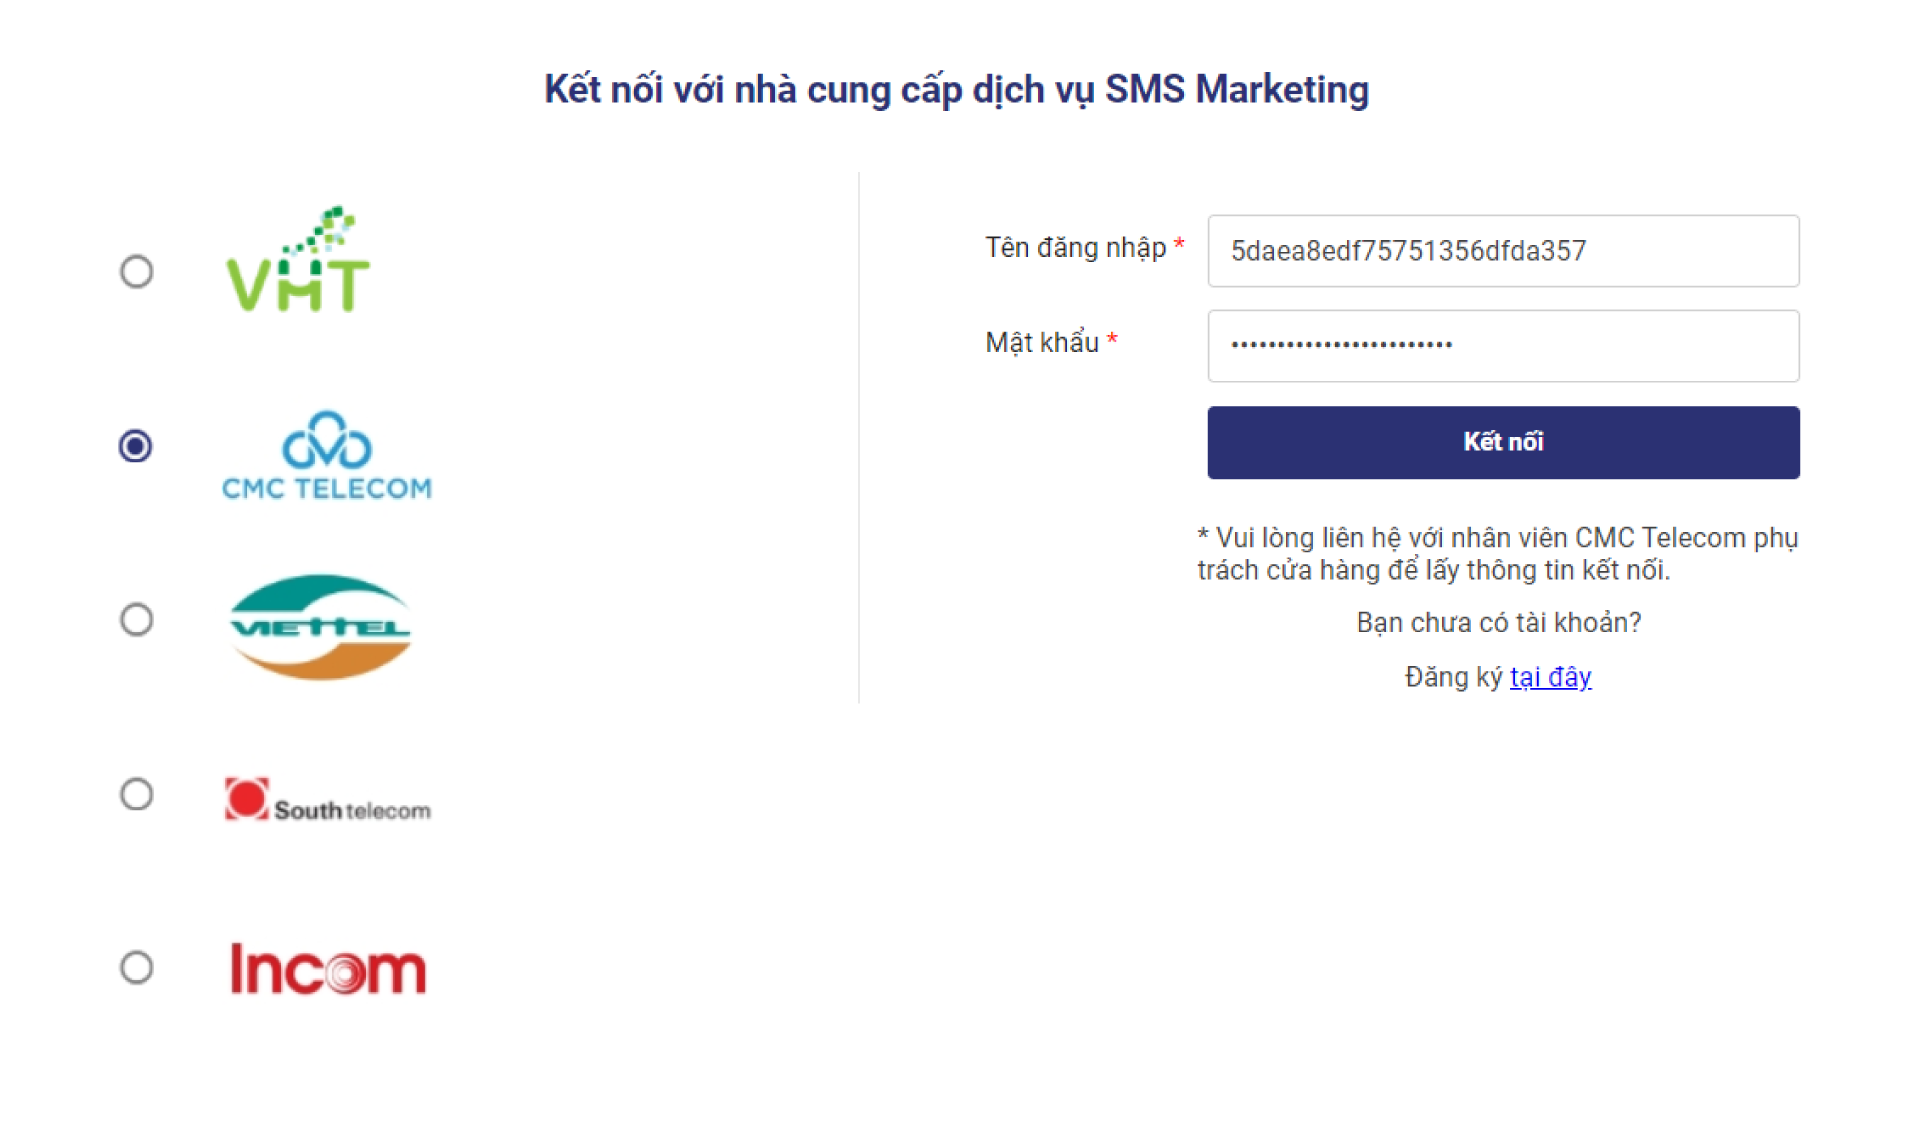Select the CMC Telecom radio button
Viewport: 1920px width, 1127px height.
coord(136,446)
